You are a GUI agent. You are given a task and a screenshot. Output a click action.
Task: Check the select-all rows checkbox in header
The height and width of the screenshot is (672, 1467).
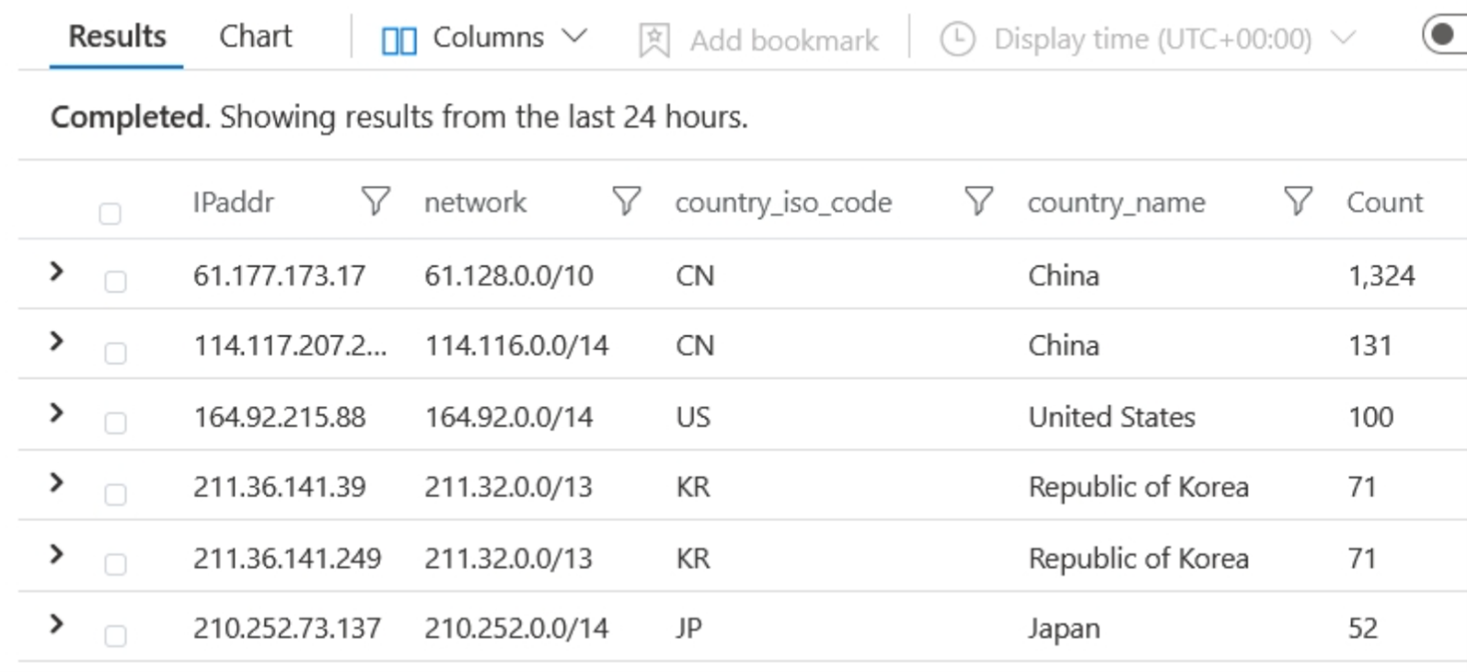[110, 213]
